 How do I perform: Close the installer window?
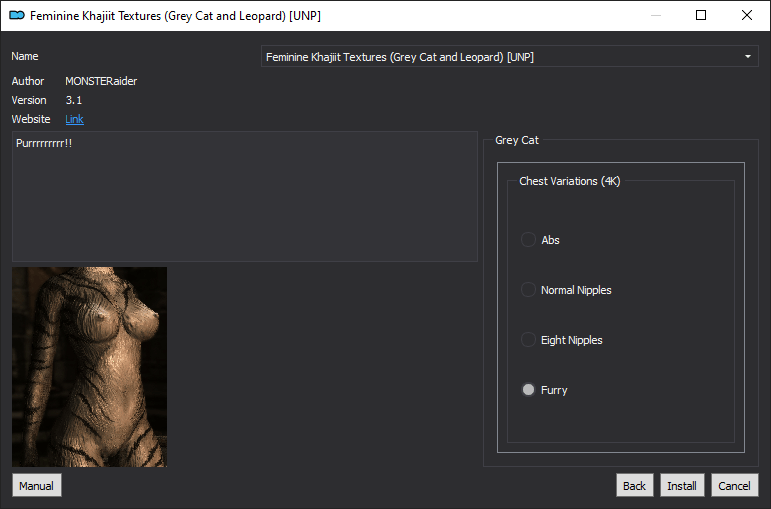click(x=746, y=15)
